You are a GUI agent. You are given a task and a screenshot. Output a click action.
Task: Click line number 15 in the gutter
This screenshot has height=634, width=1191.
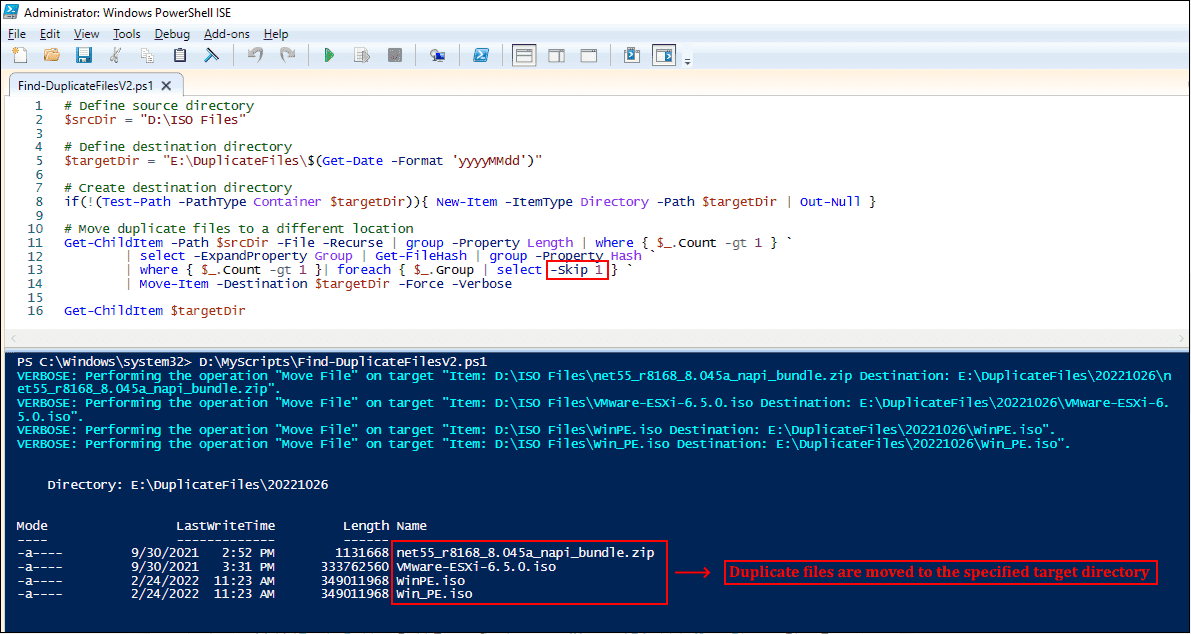click(35, 297)
